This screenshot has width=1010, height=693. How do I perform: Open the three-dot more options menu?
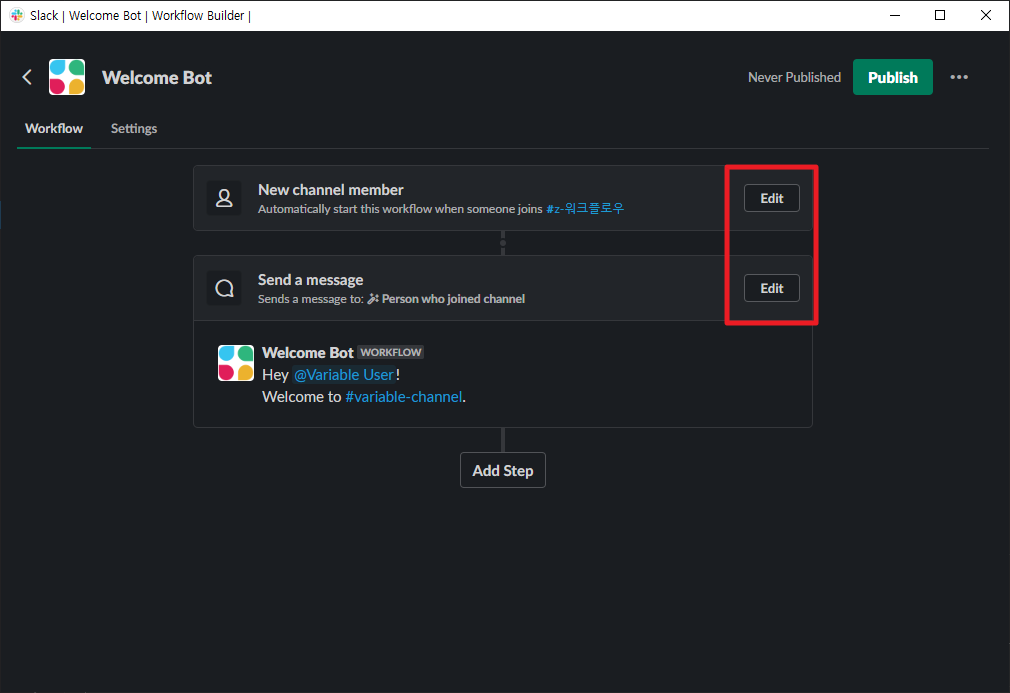pyautogui.click(x=958, y=77)
